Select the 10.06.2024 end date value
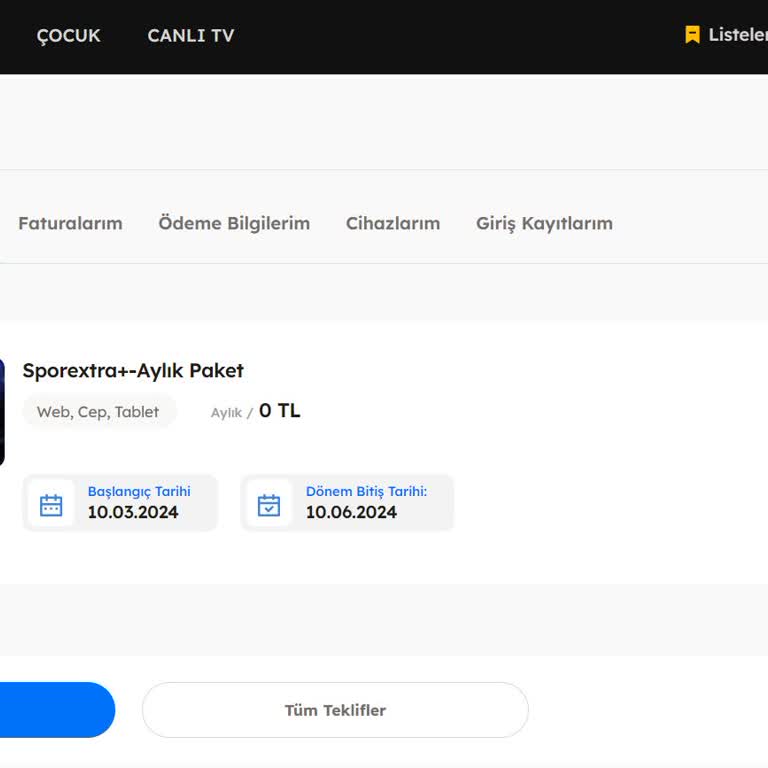Viewport: 768px width, 768px height. pyautogui.click(x=351, y=512)
